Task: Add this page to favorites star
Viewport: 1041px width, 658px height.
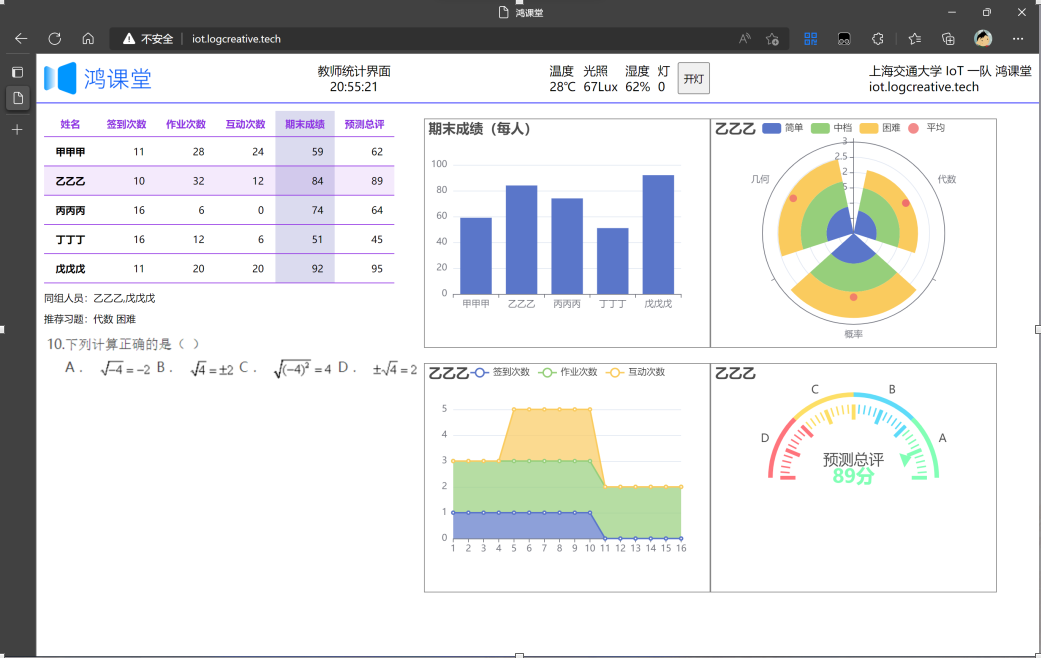Action: click(772, 39)
